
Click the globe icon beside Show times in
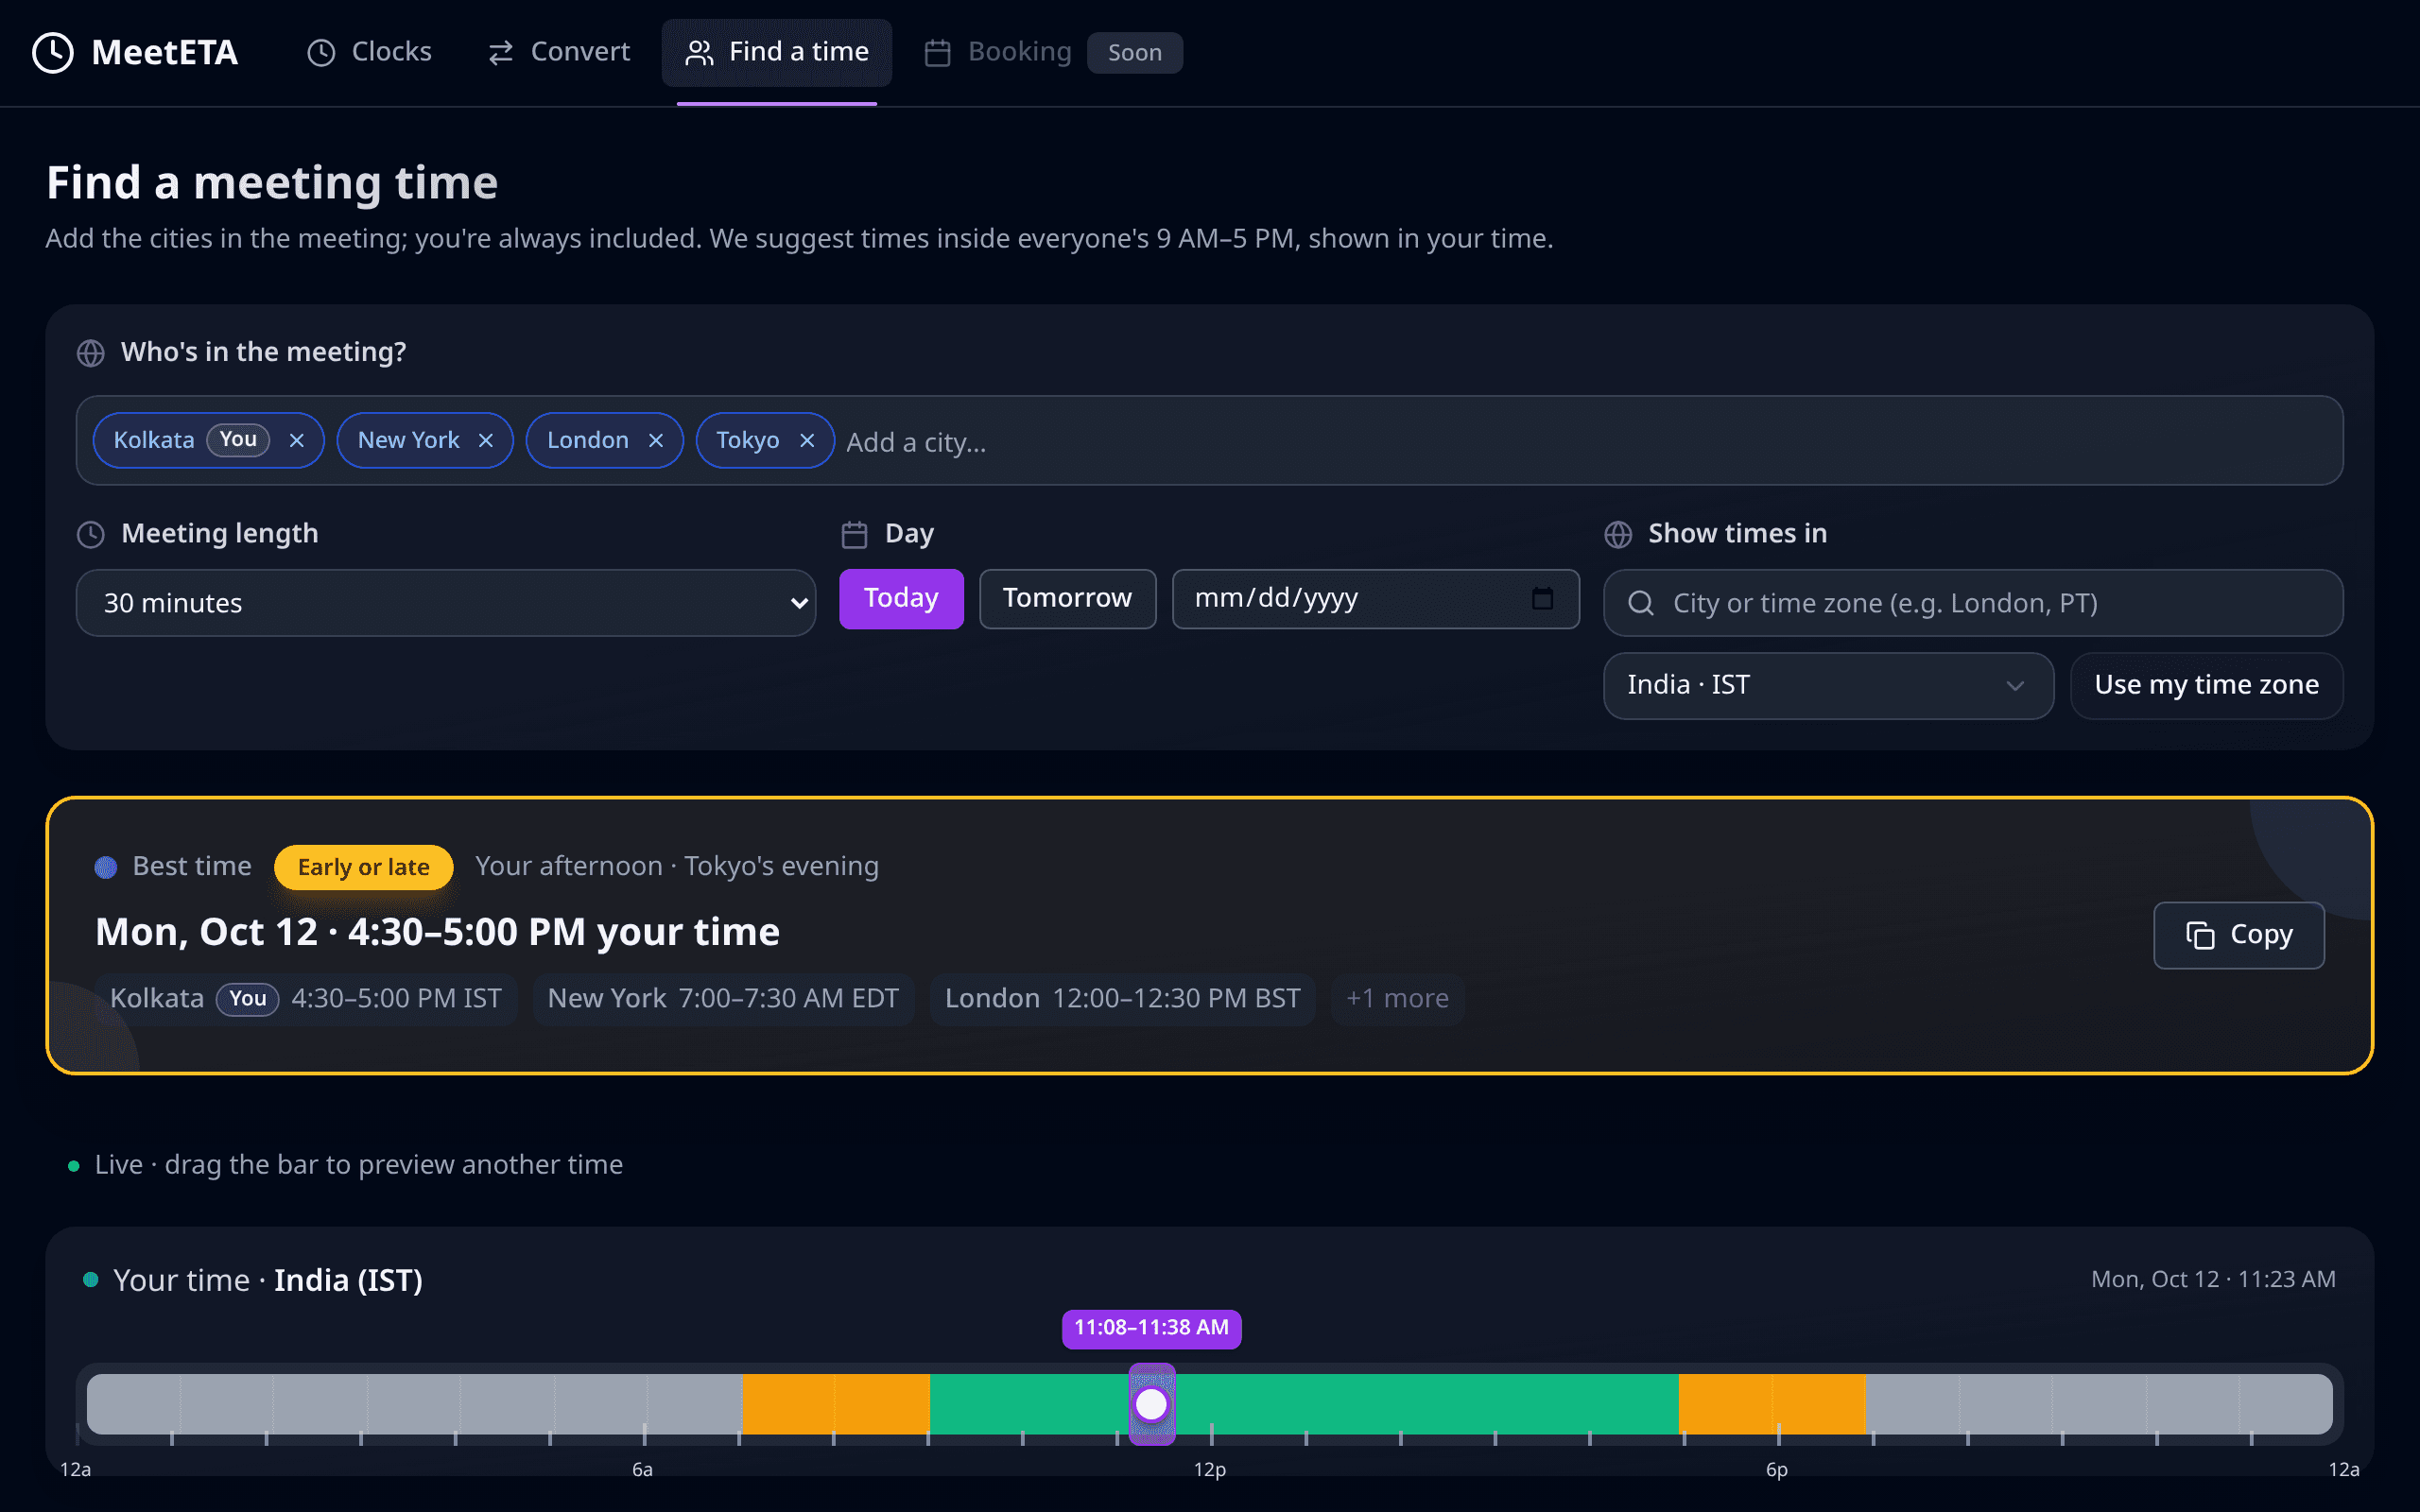point(1618,534)
